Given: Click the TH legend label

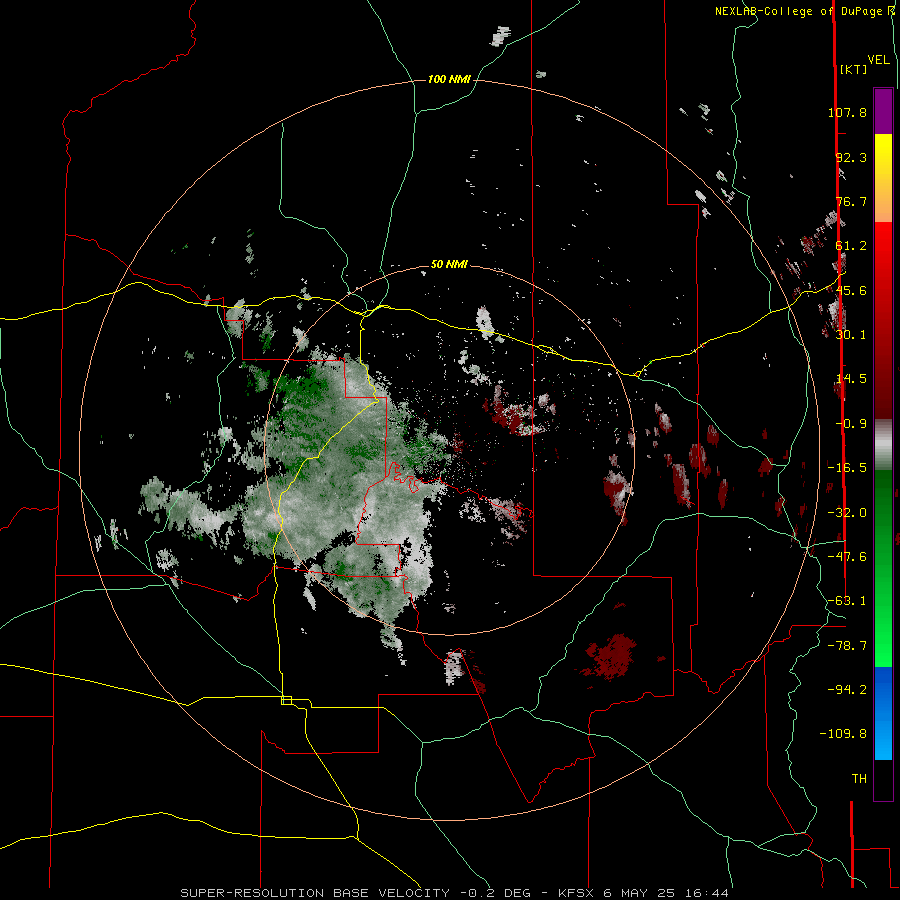Looking at the screenshot, I should (x=859, y=779).
